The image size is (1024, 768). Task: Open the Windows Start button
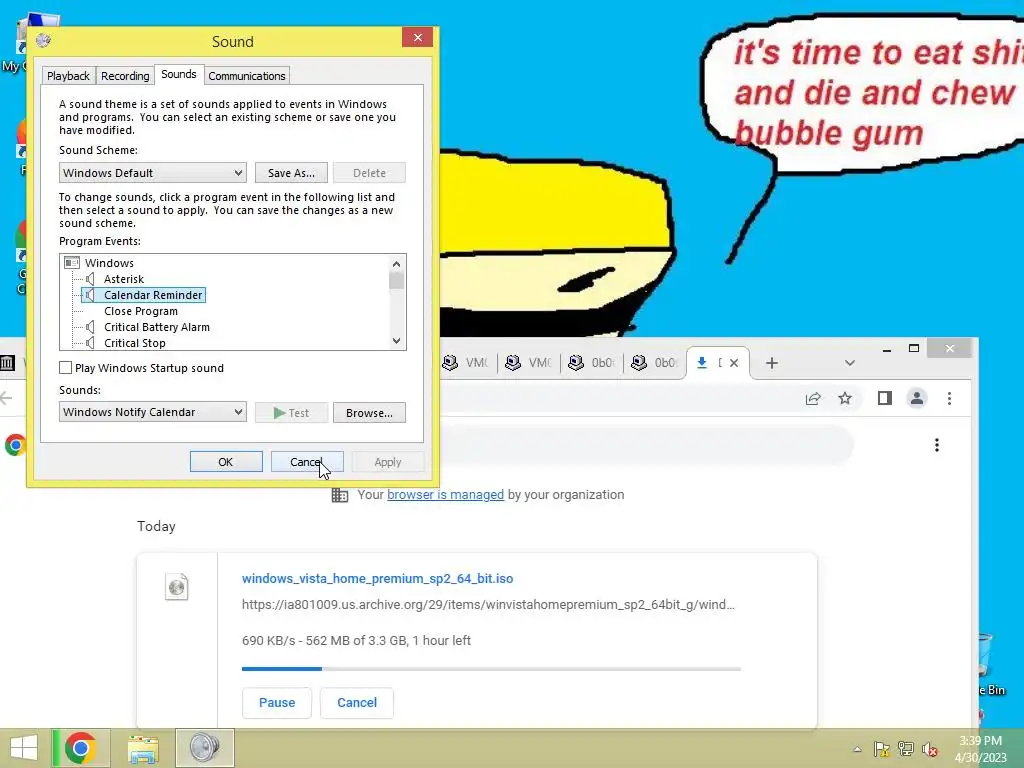point(24,748)
